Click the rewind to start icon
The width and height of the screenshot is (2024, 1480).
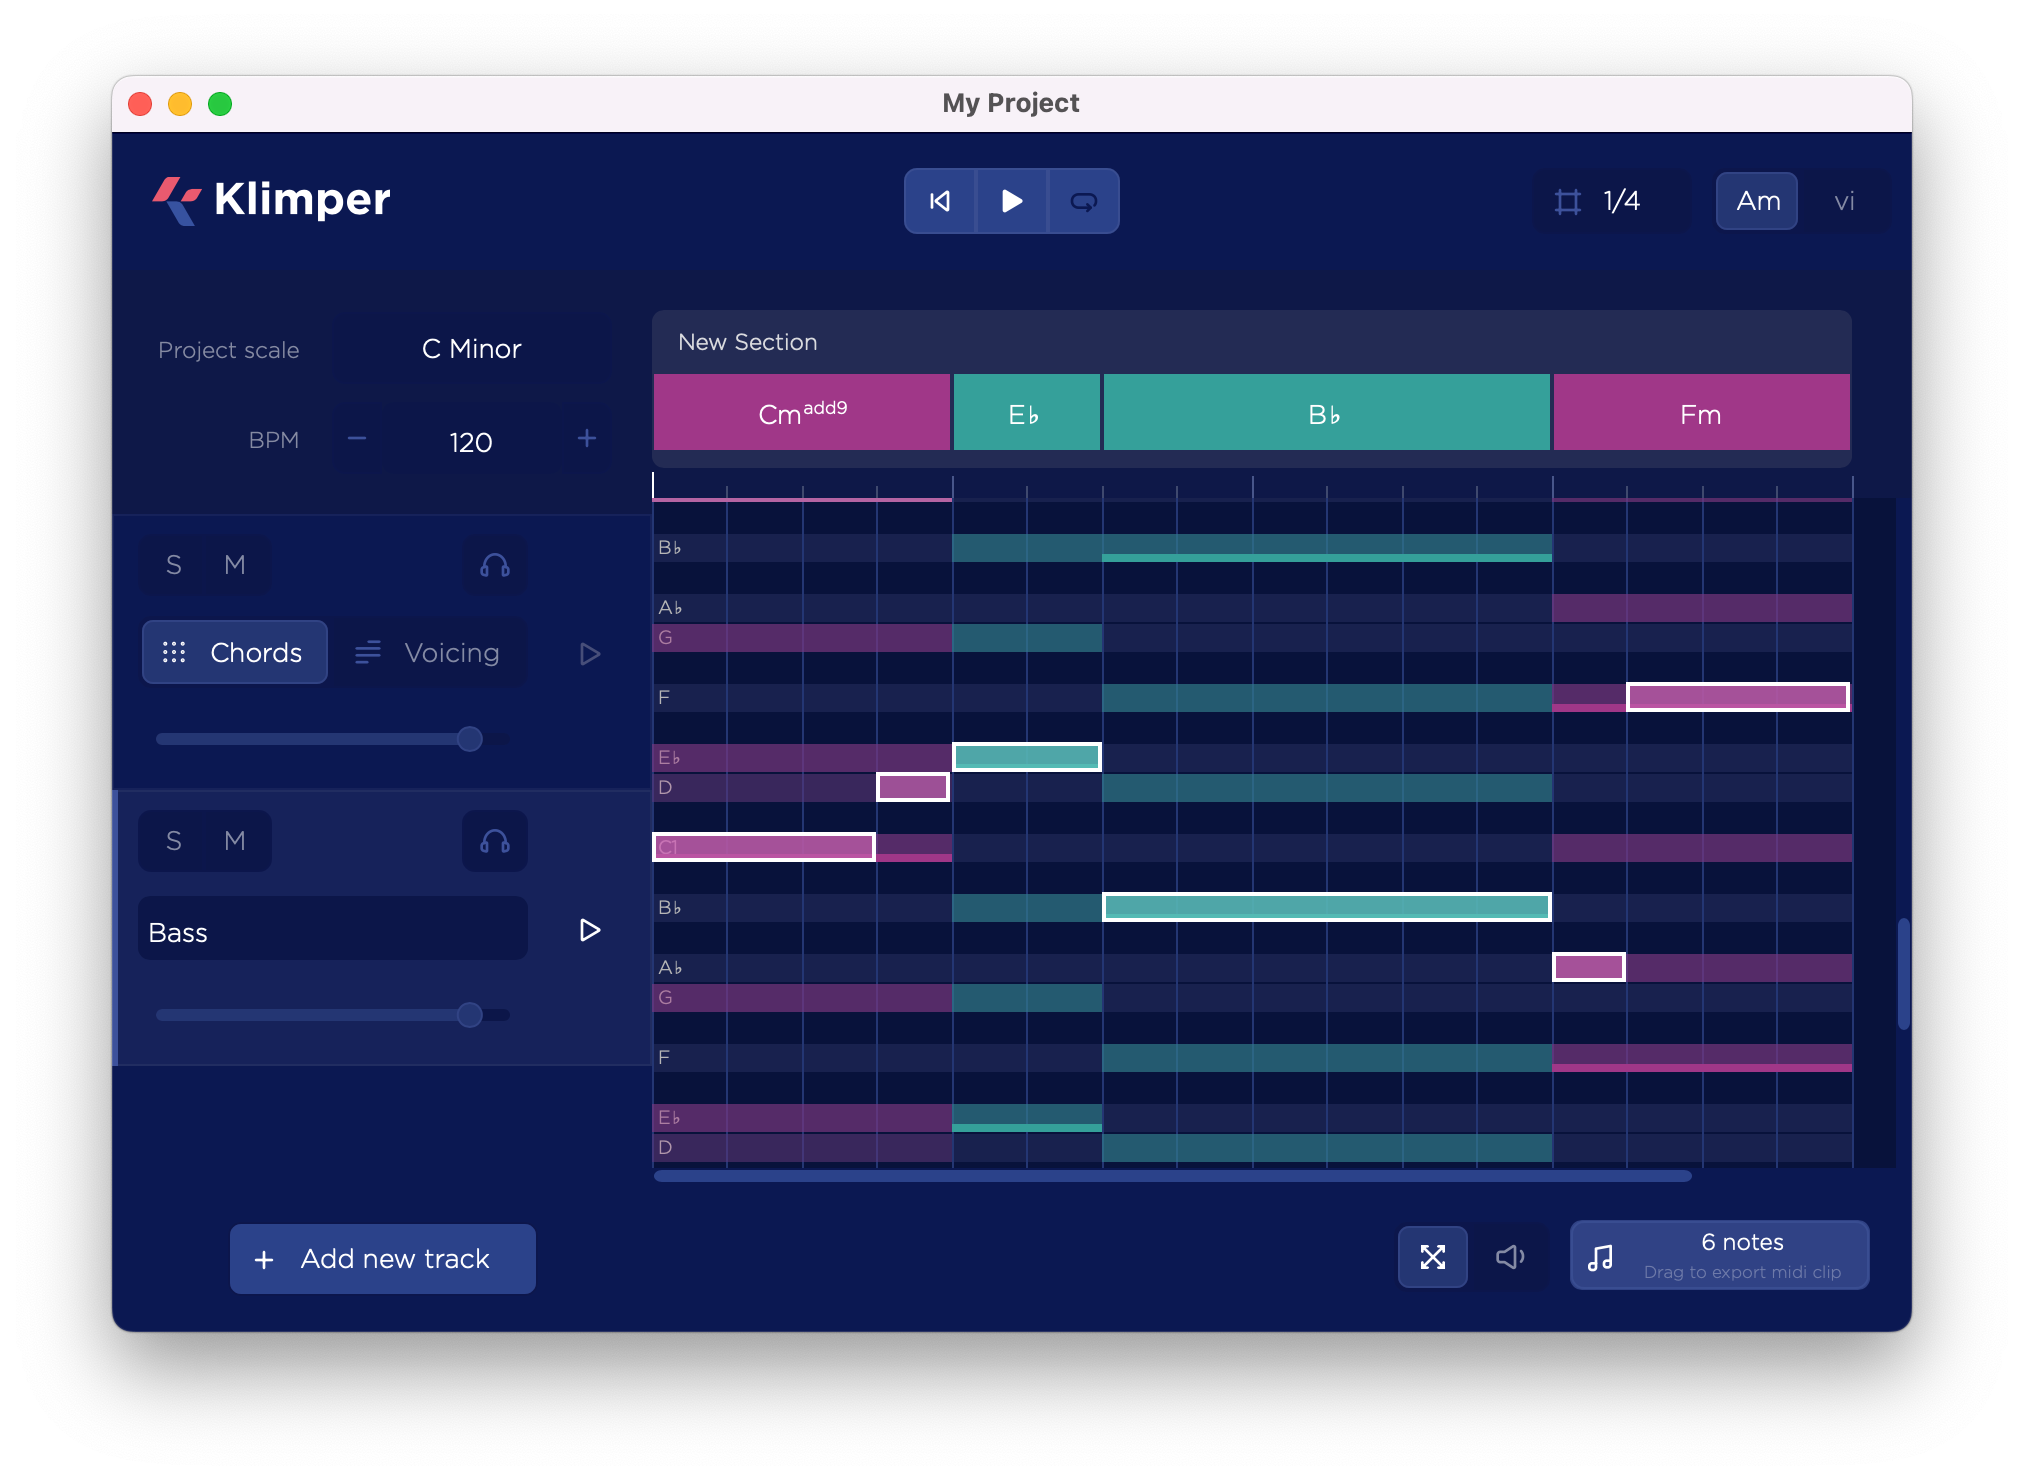(x=940, y=201)
